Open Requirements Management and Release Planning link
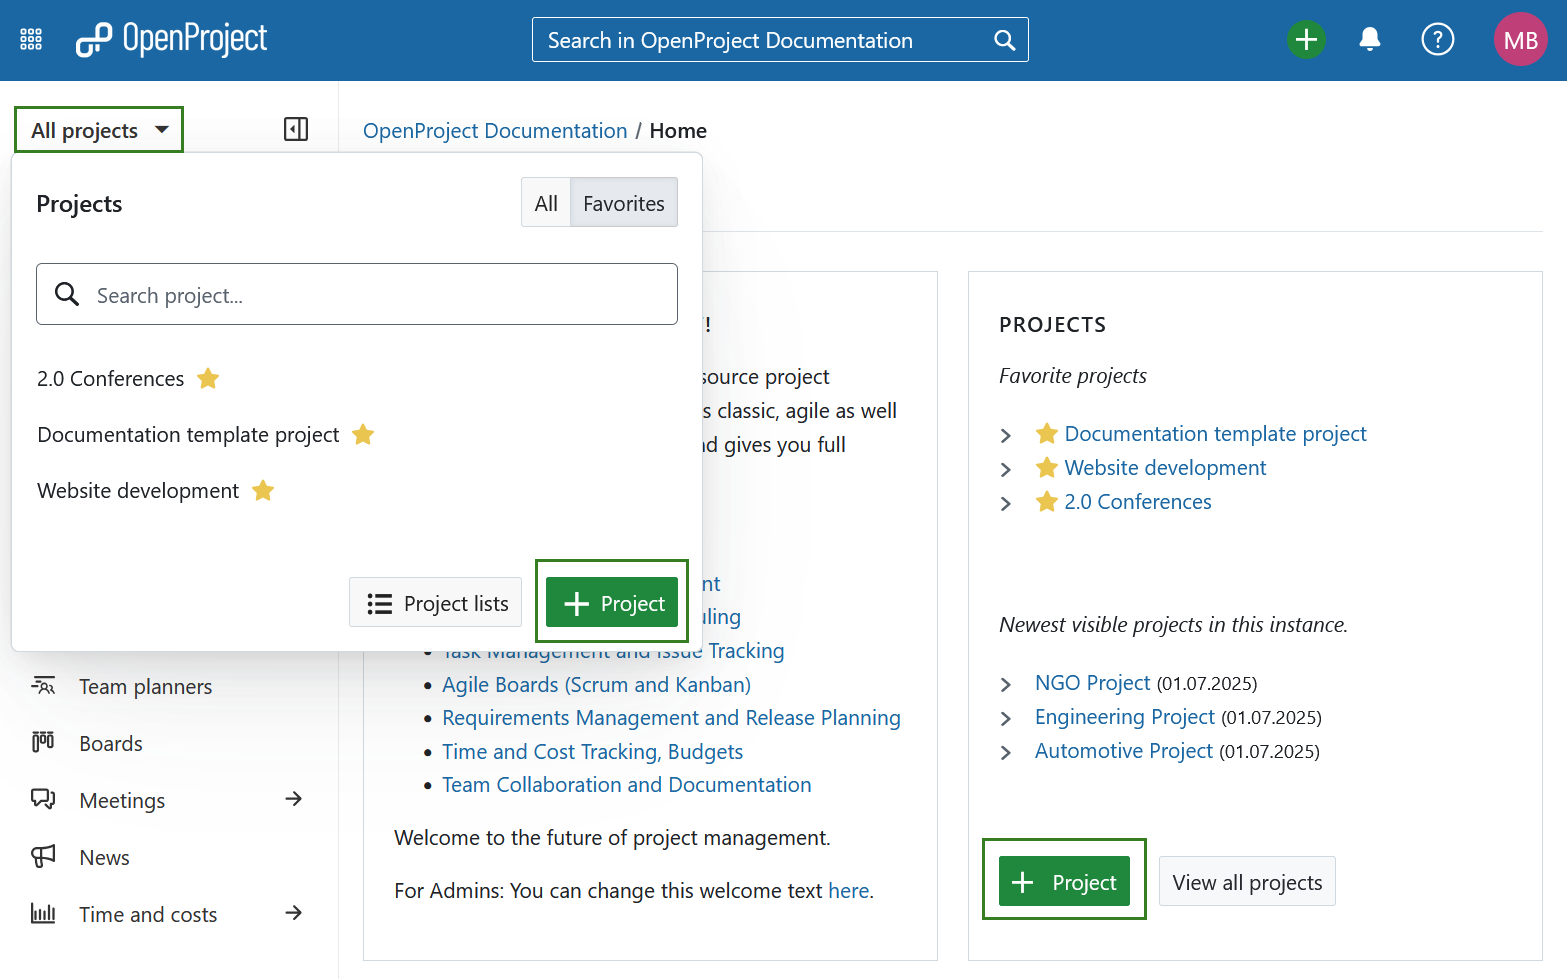The width and height of the screenshot is (1567, 979). [x=671, y=717]
